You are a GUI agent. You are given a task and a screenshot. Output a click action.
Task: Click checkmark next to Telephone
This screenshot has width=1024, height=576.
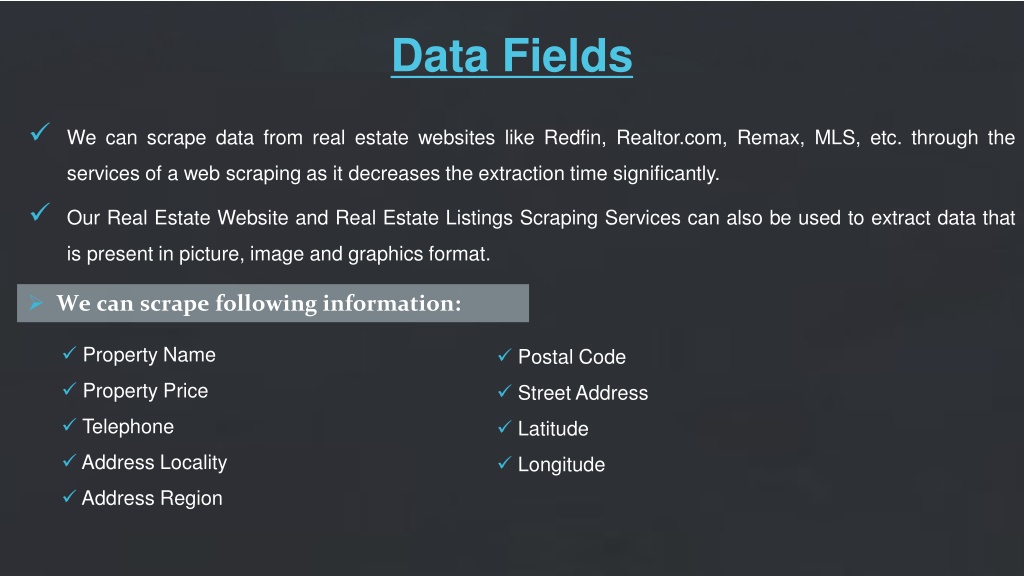click(x=69, y=424)
